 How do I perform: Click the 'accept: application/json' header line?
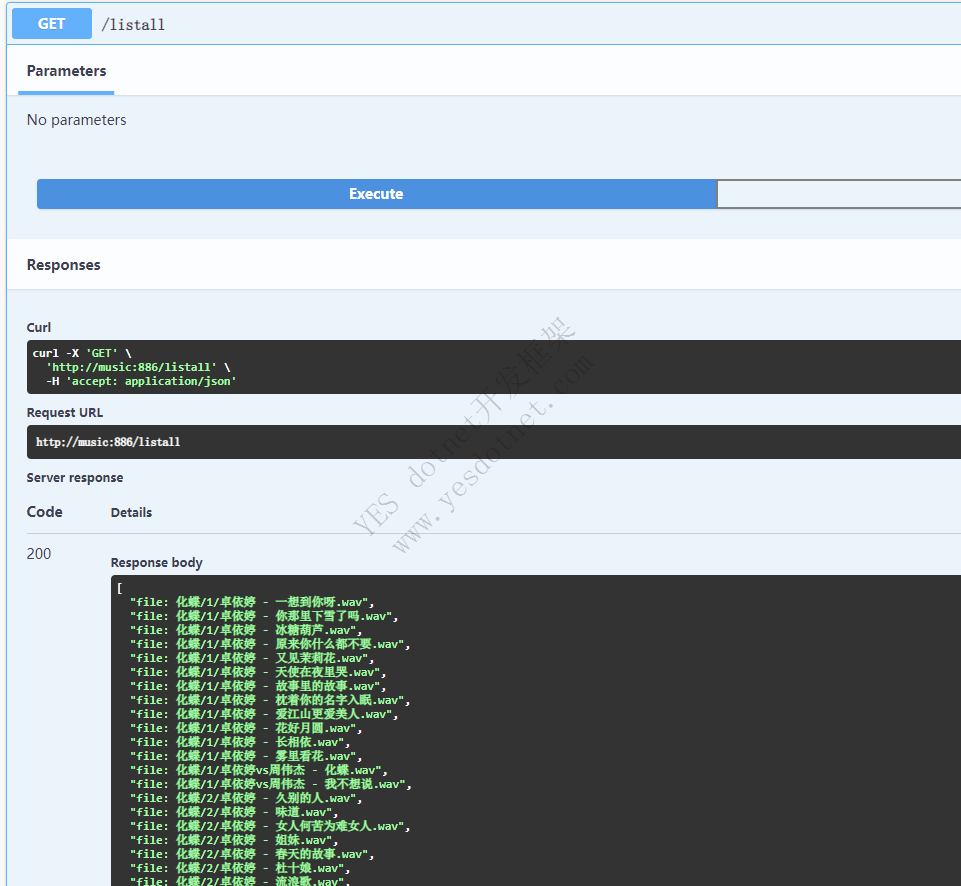point(142,381)
